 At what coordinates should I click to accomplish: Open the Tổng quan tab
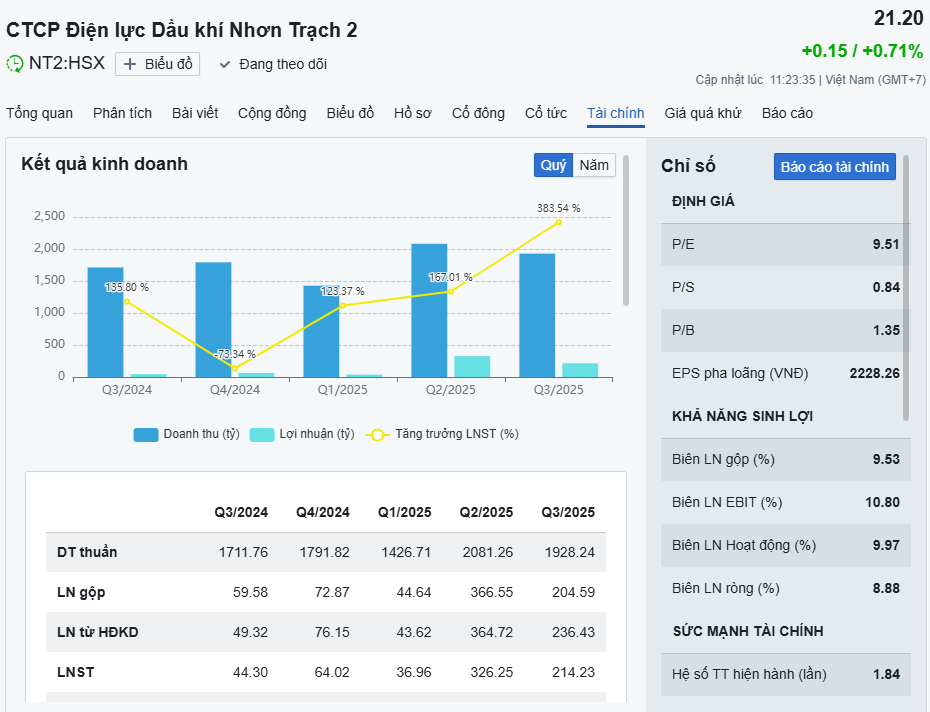[40, 113]
